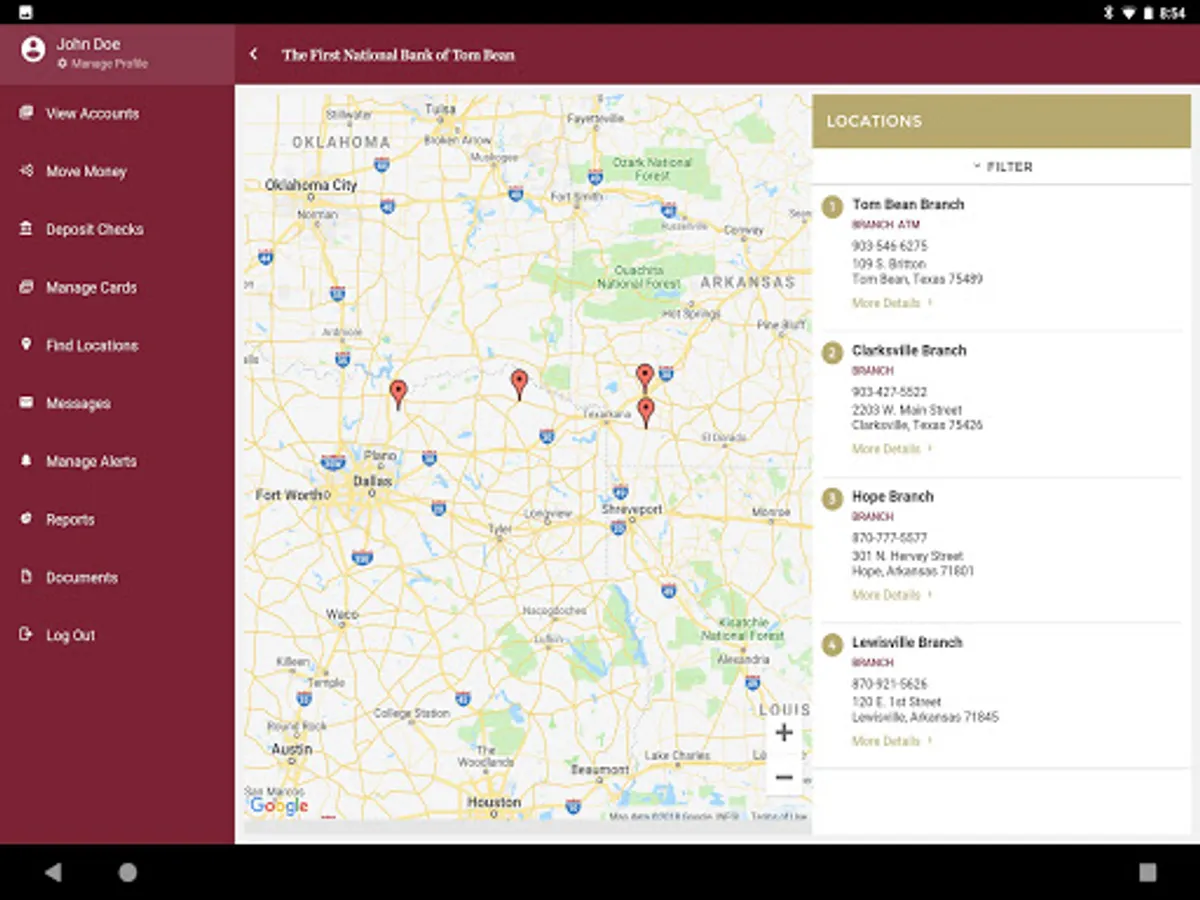
Task: Click the Move Money transfer icon
Action: (x=26, y=171)
